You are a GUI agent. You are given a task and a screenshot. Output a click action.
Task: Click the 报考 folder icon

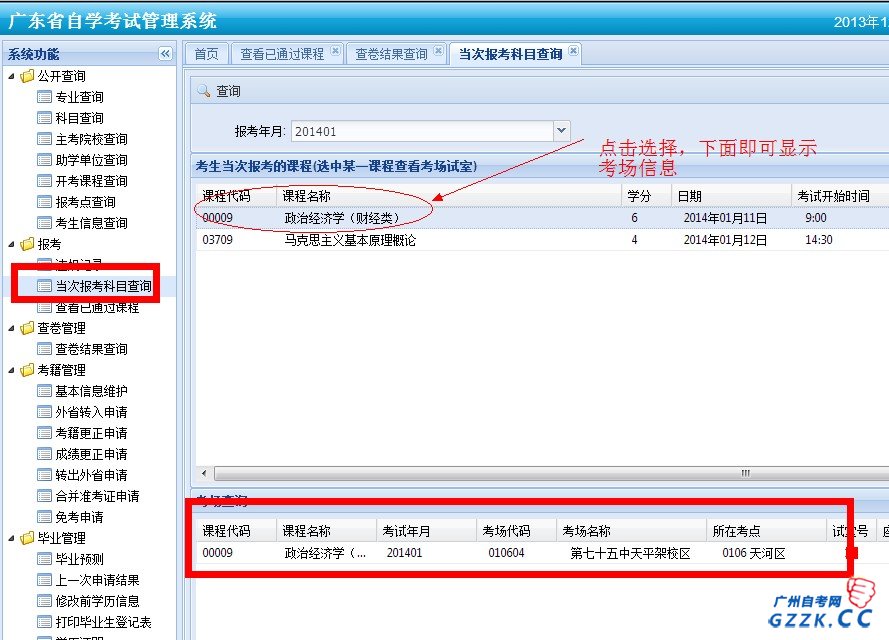point(27,243)
